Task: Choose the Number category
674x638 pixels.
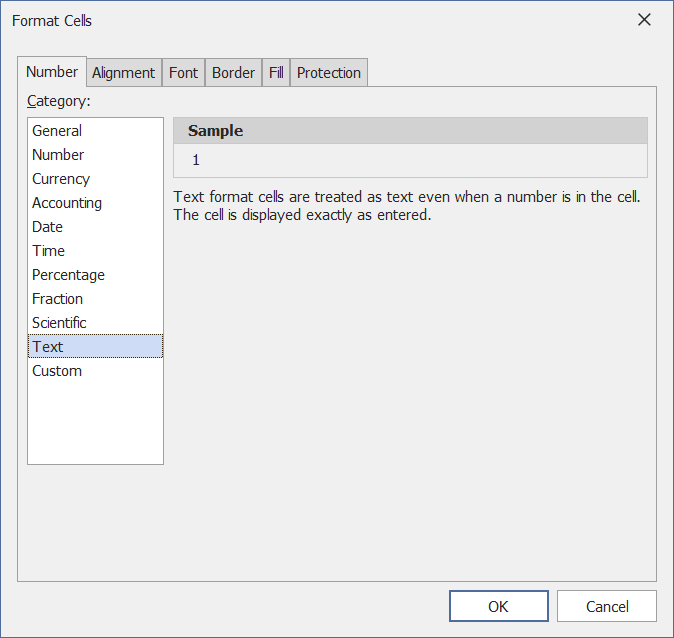Action: click(58, 155)
